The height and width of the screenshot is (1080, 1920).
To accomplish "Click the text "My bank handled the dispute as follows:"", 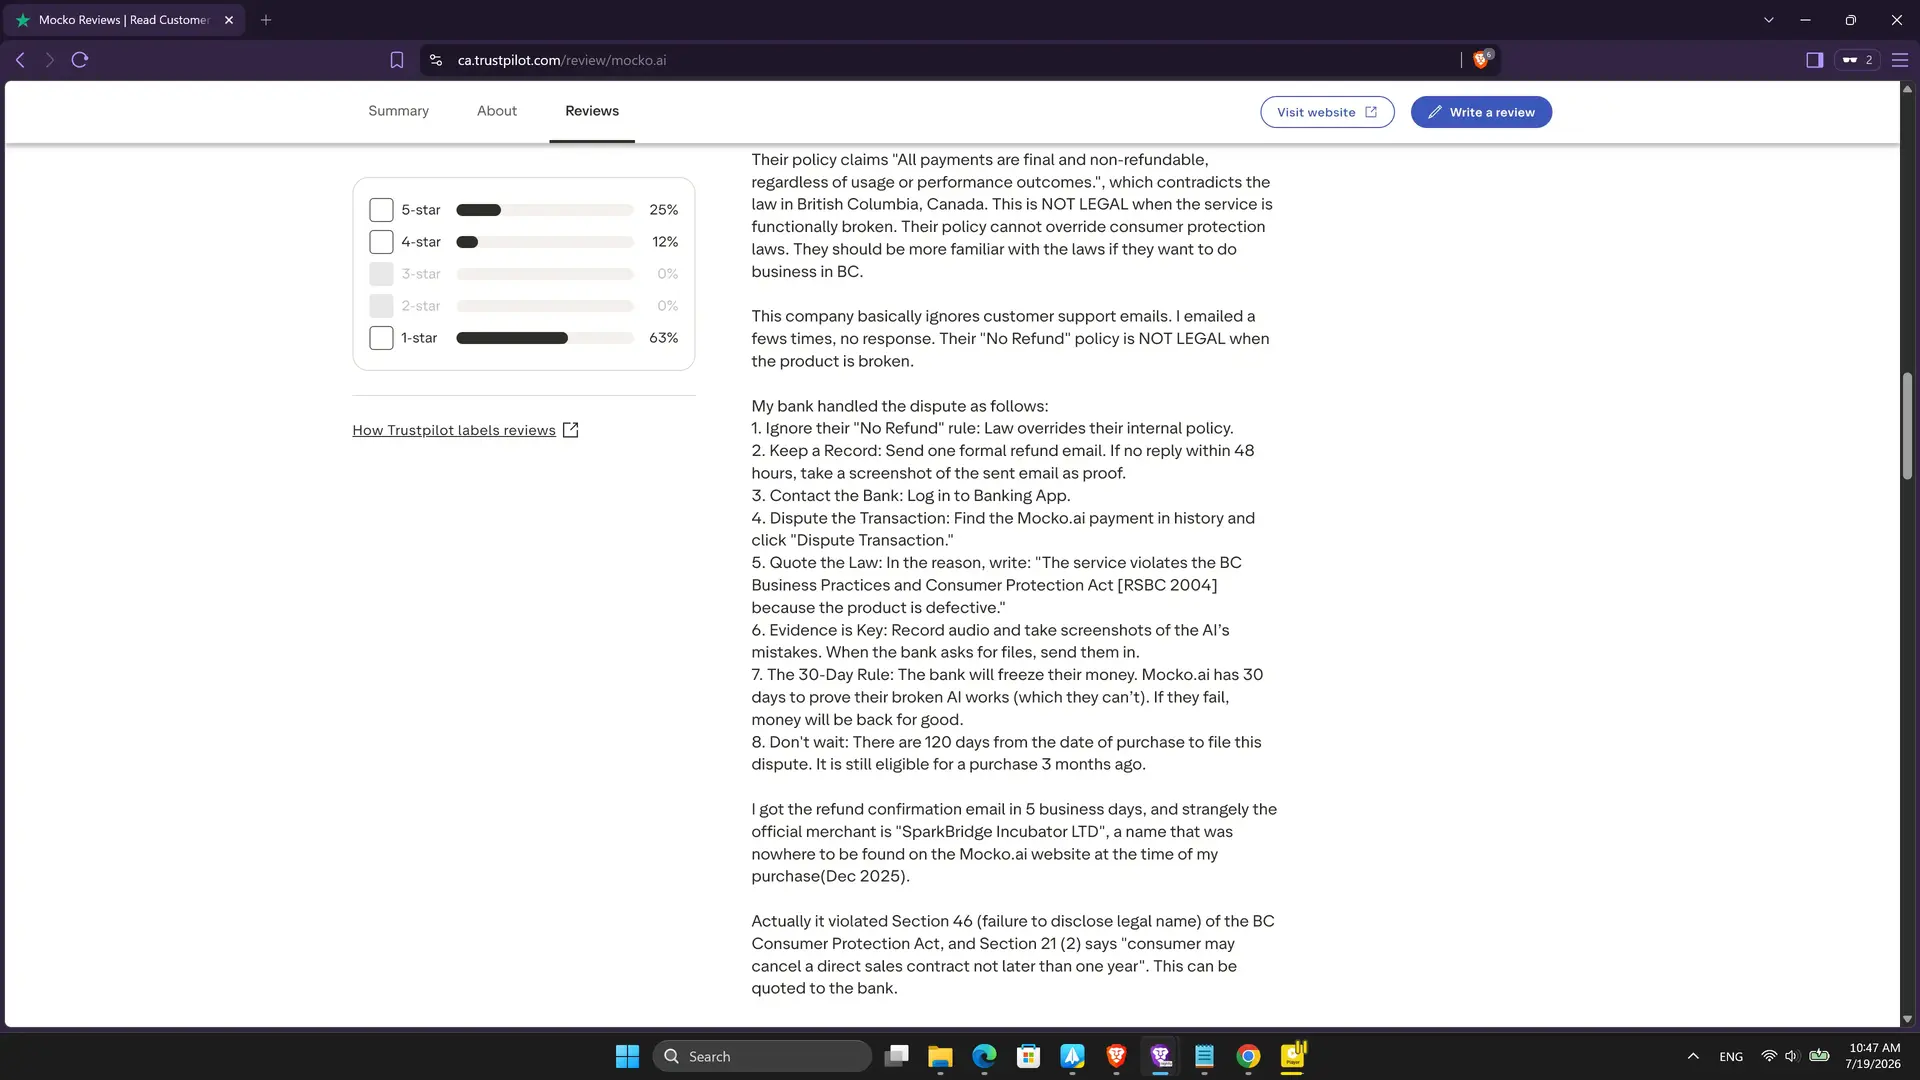I will click(900, 406).
